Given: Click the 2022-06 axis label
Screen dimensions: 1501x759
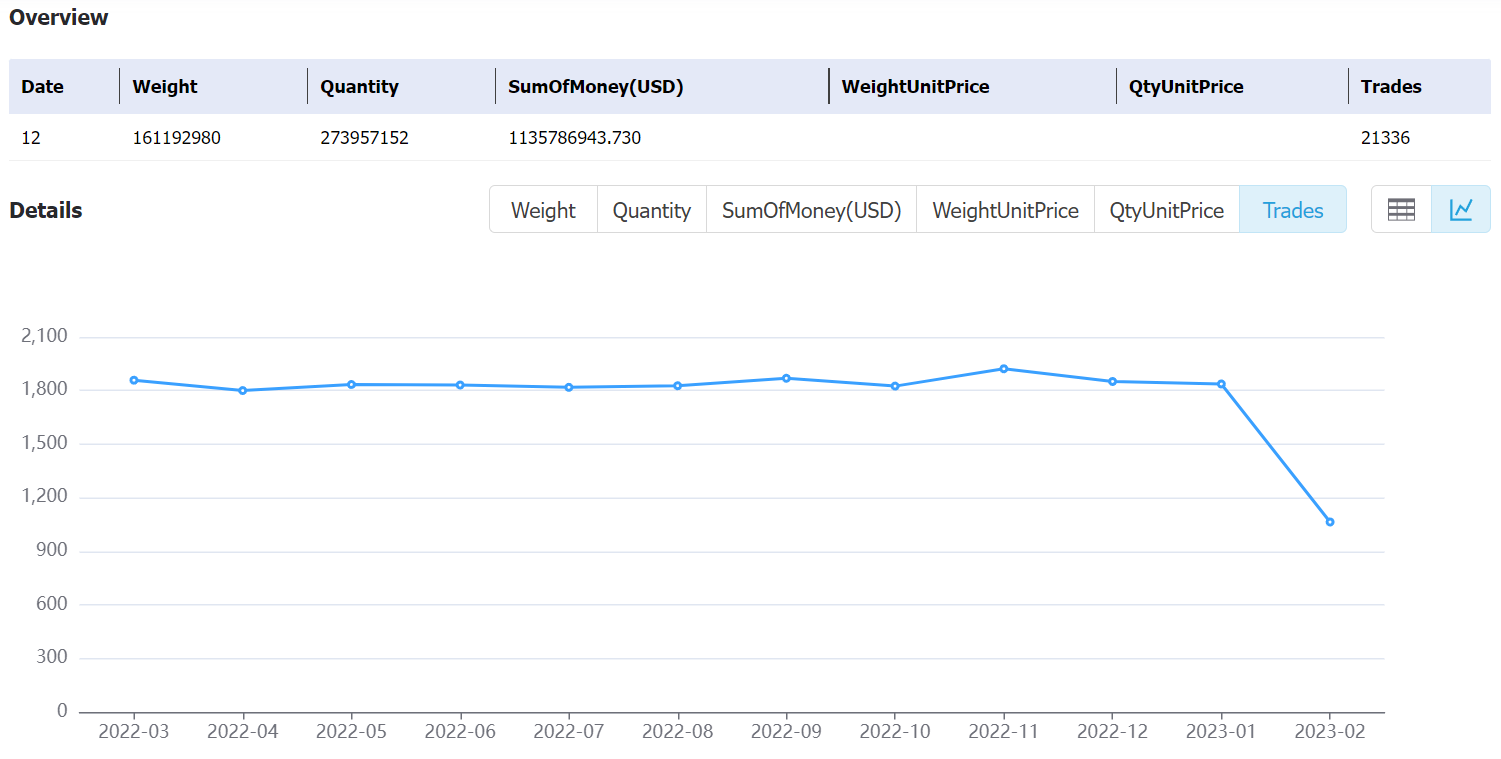Looking at the screenshot, I should point(460,731).
